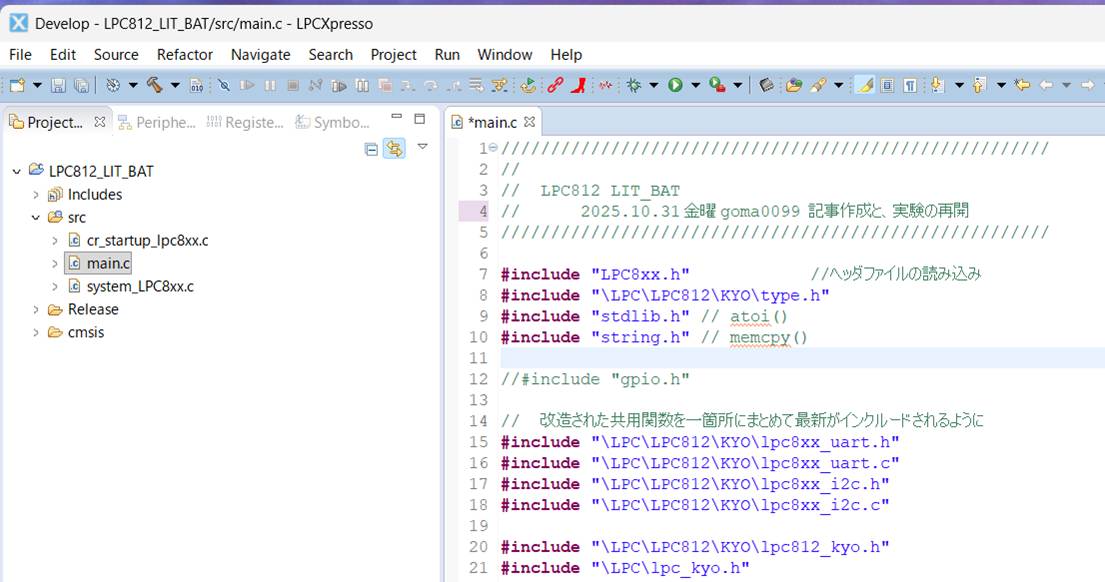The width and height of the screenshot is (1105, 582).
Task: Toggle Link with Editor in Project panel
Action: pos(394,149)
